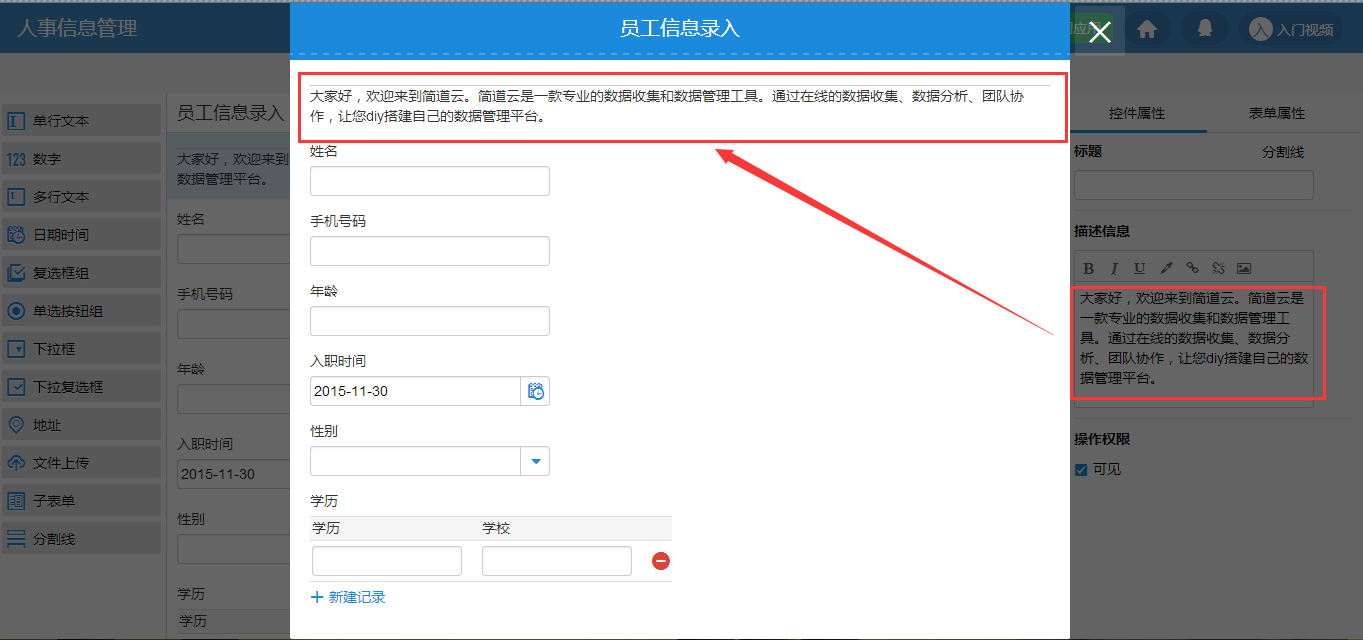Open the calendar picker for 入职时间
1363x640 pixels.
[x=536, y=391]
